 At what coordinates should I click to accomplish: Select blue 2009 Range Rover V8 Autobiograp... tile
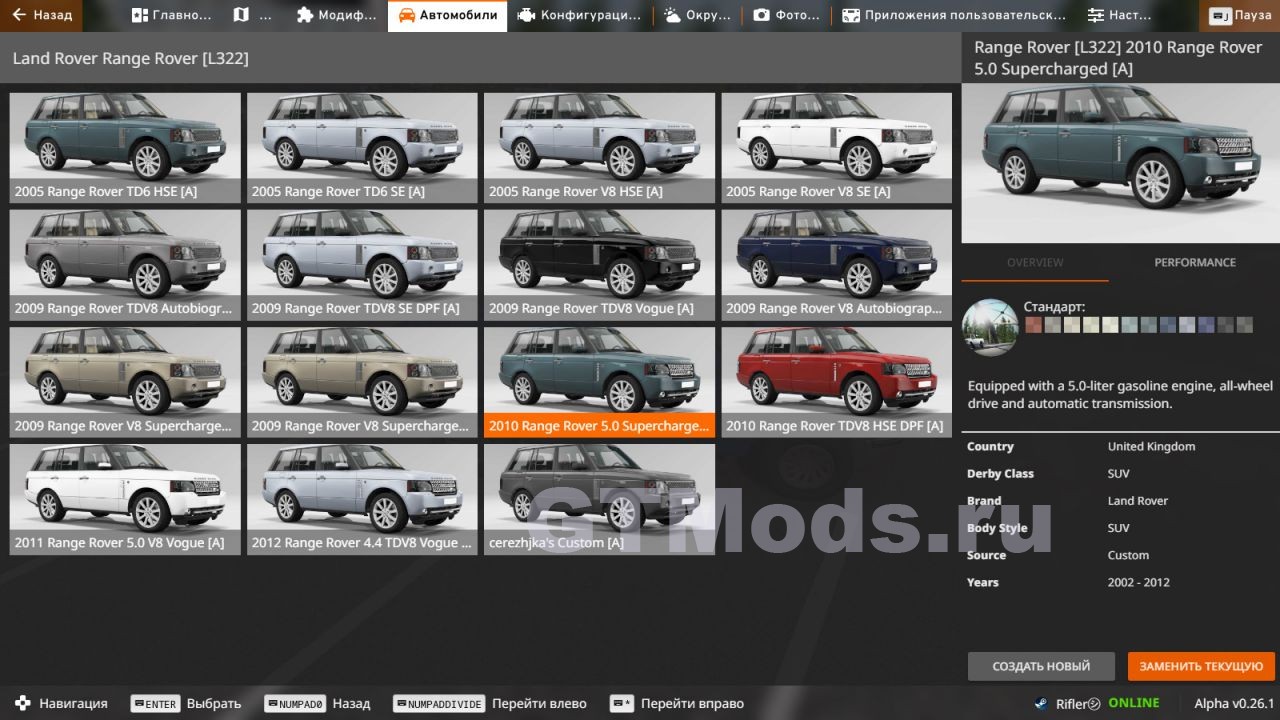pos(836,264)
